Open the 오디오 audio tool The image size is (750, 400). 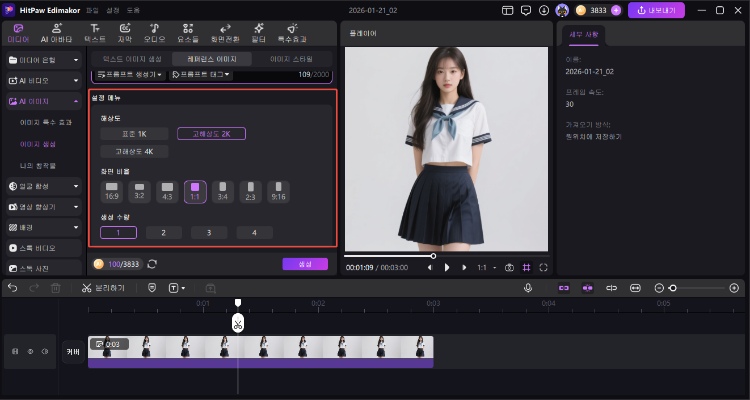(x=154, y=33)
